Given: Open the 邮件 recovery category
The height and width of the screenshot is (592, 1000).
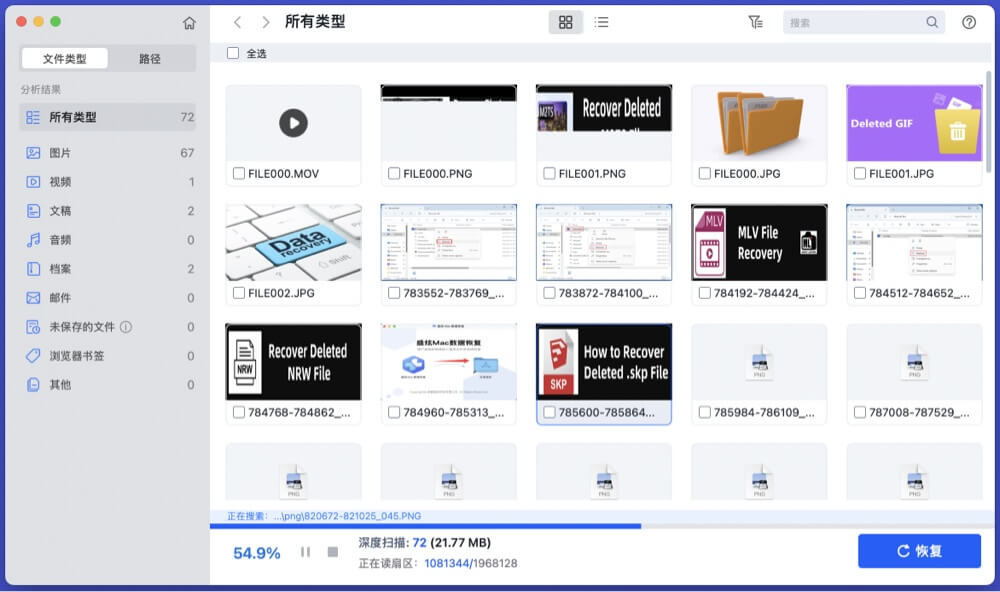Looking at the screenshot, I should 60,299.
